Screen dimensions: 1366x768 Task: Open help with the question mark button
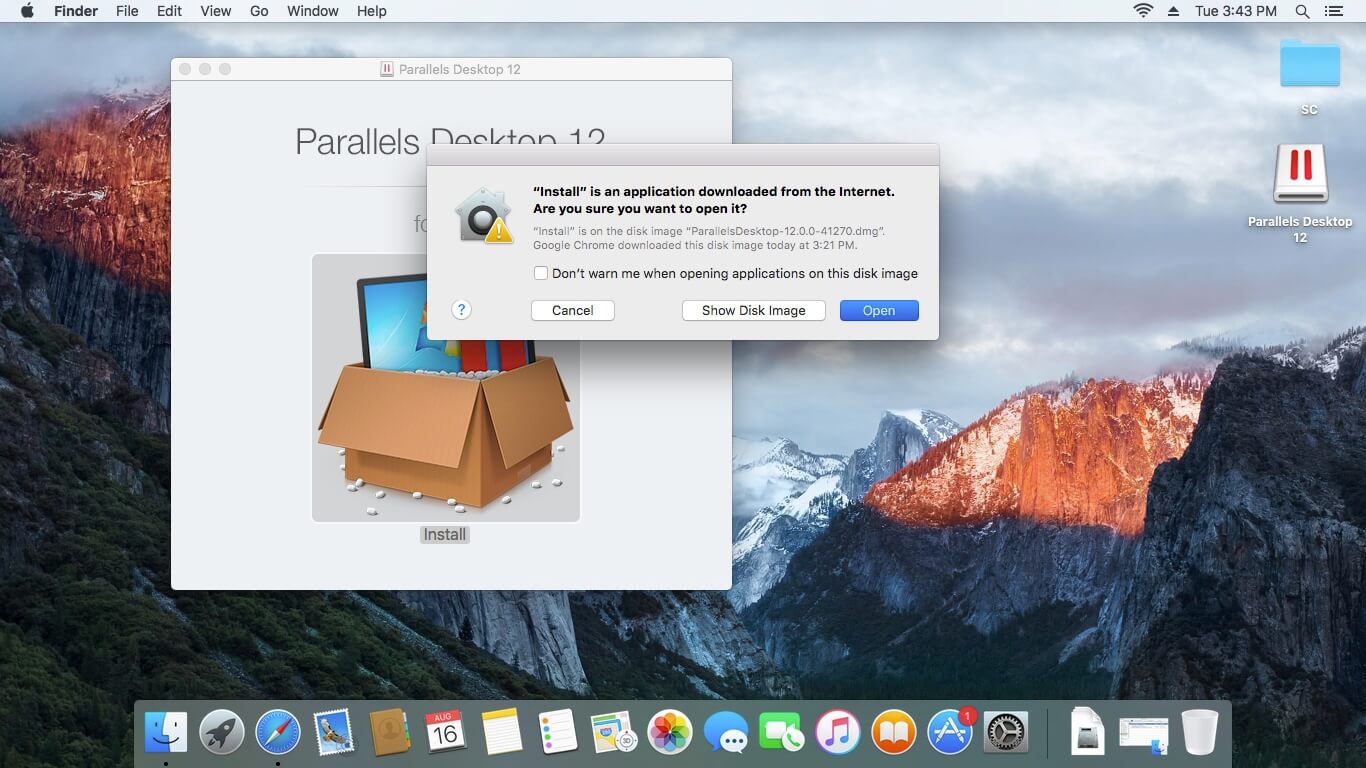(461, 310)
